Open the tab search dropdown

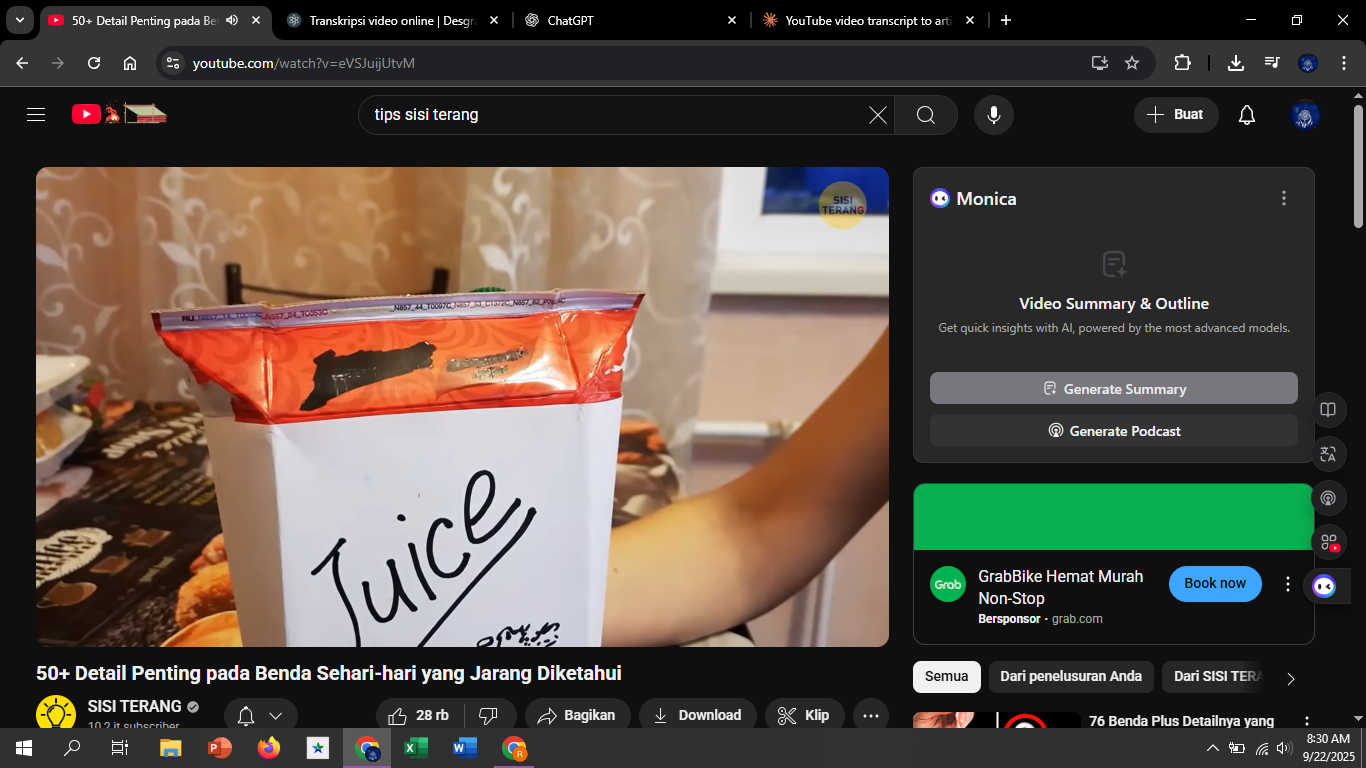point(20,20)
